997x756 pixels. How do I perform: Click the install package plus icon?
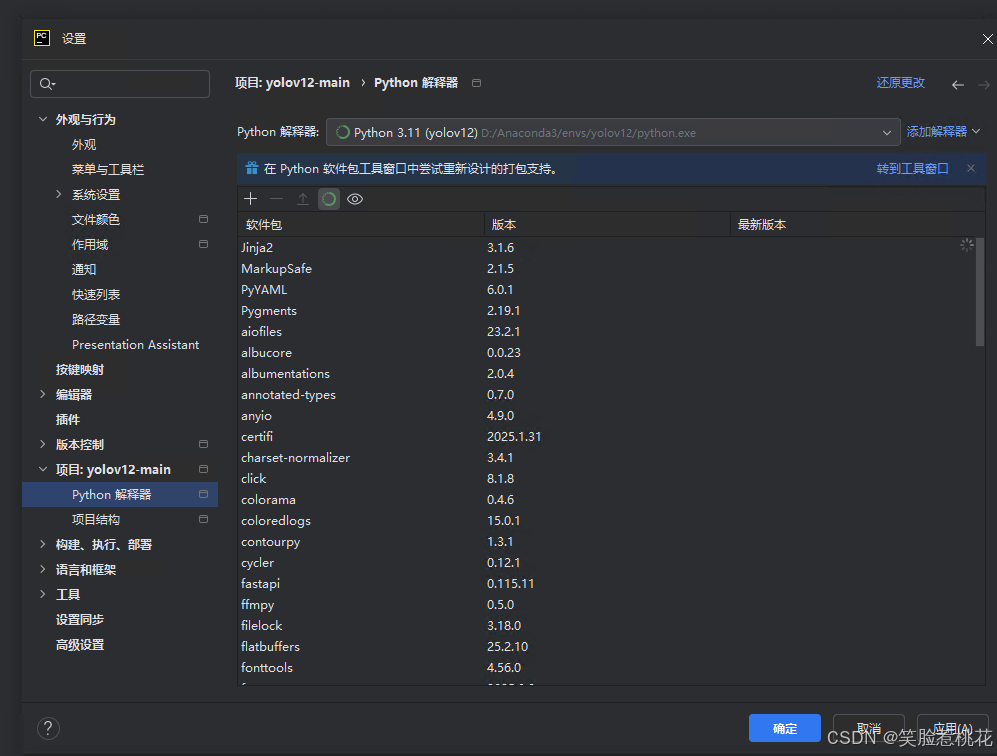coord(251,199)
